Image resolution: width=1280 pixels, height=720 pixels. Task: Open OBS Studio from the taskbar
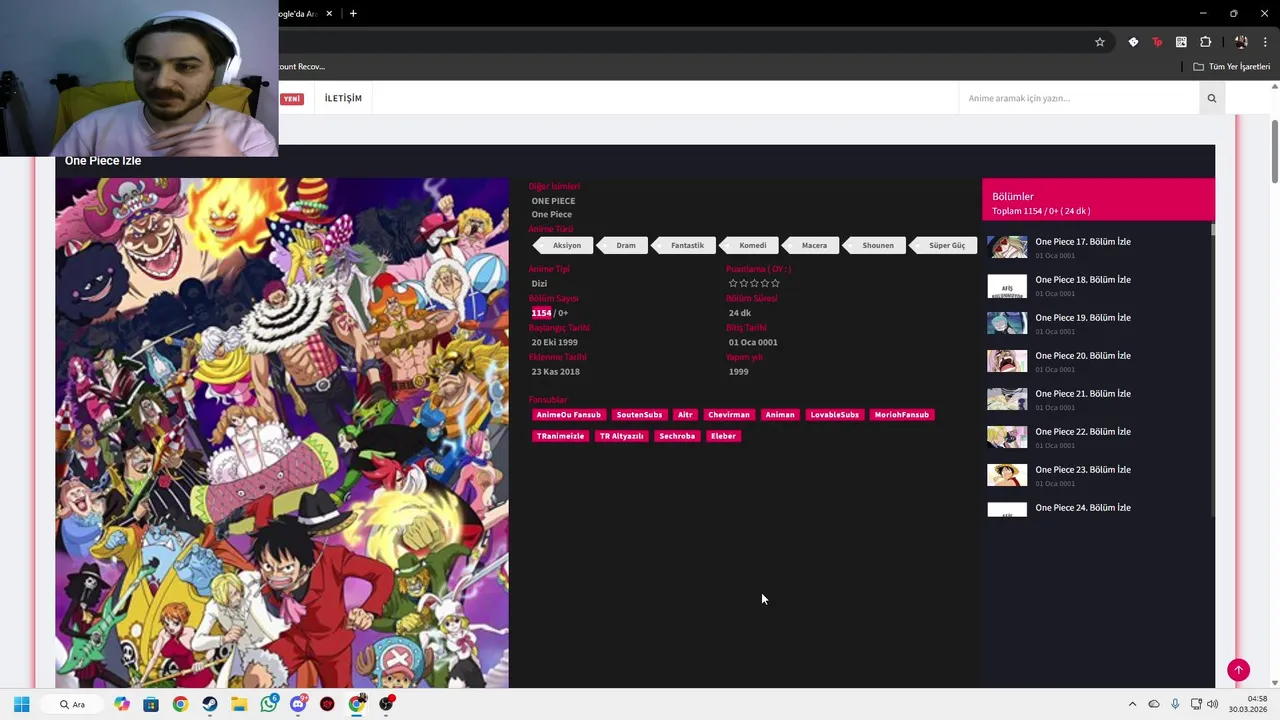386,704
